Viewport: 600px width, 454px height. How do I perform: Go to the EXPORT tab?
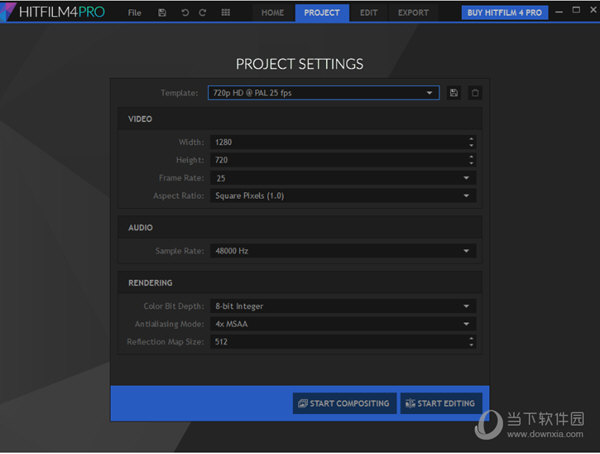[x=412, y=13]
